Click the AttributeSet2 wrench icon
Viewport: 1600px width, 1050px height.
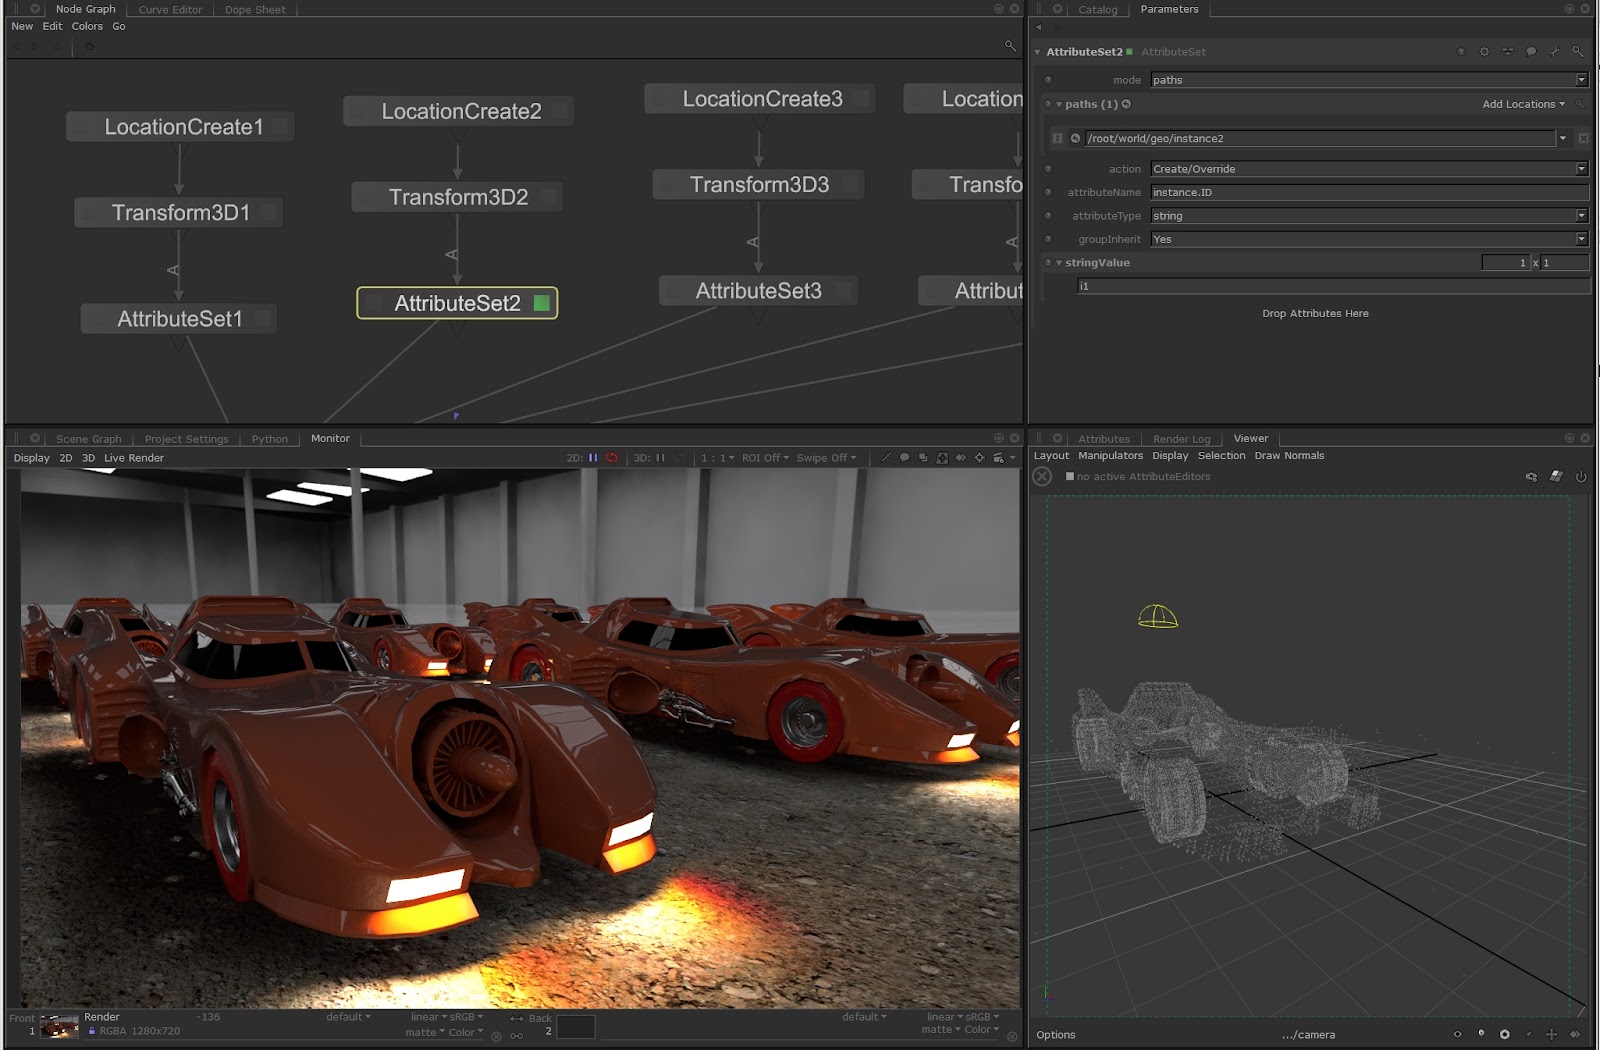[1554, 52]
